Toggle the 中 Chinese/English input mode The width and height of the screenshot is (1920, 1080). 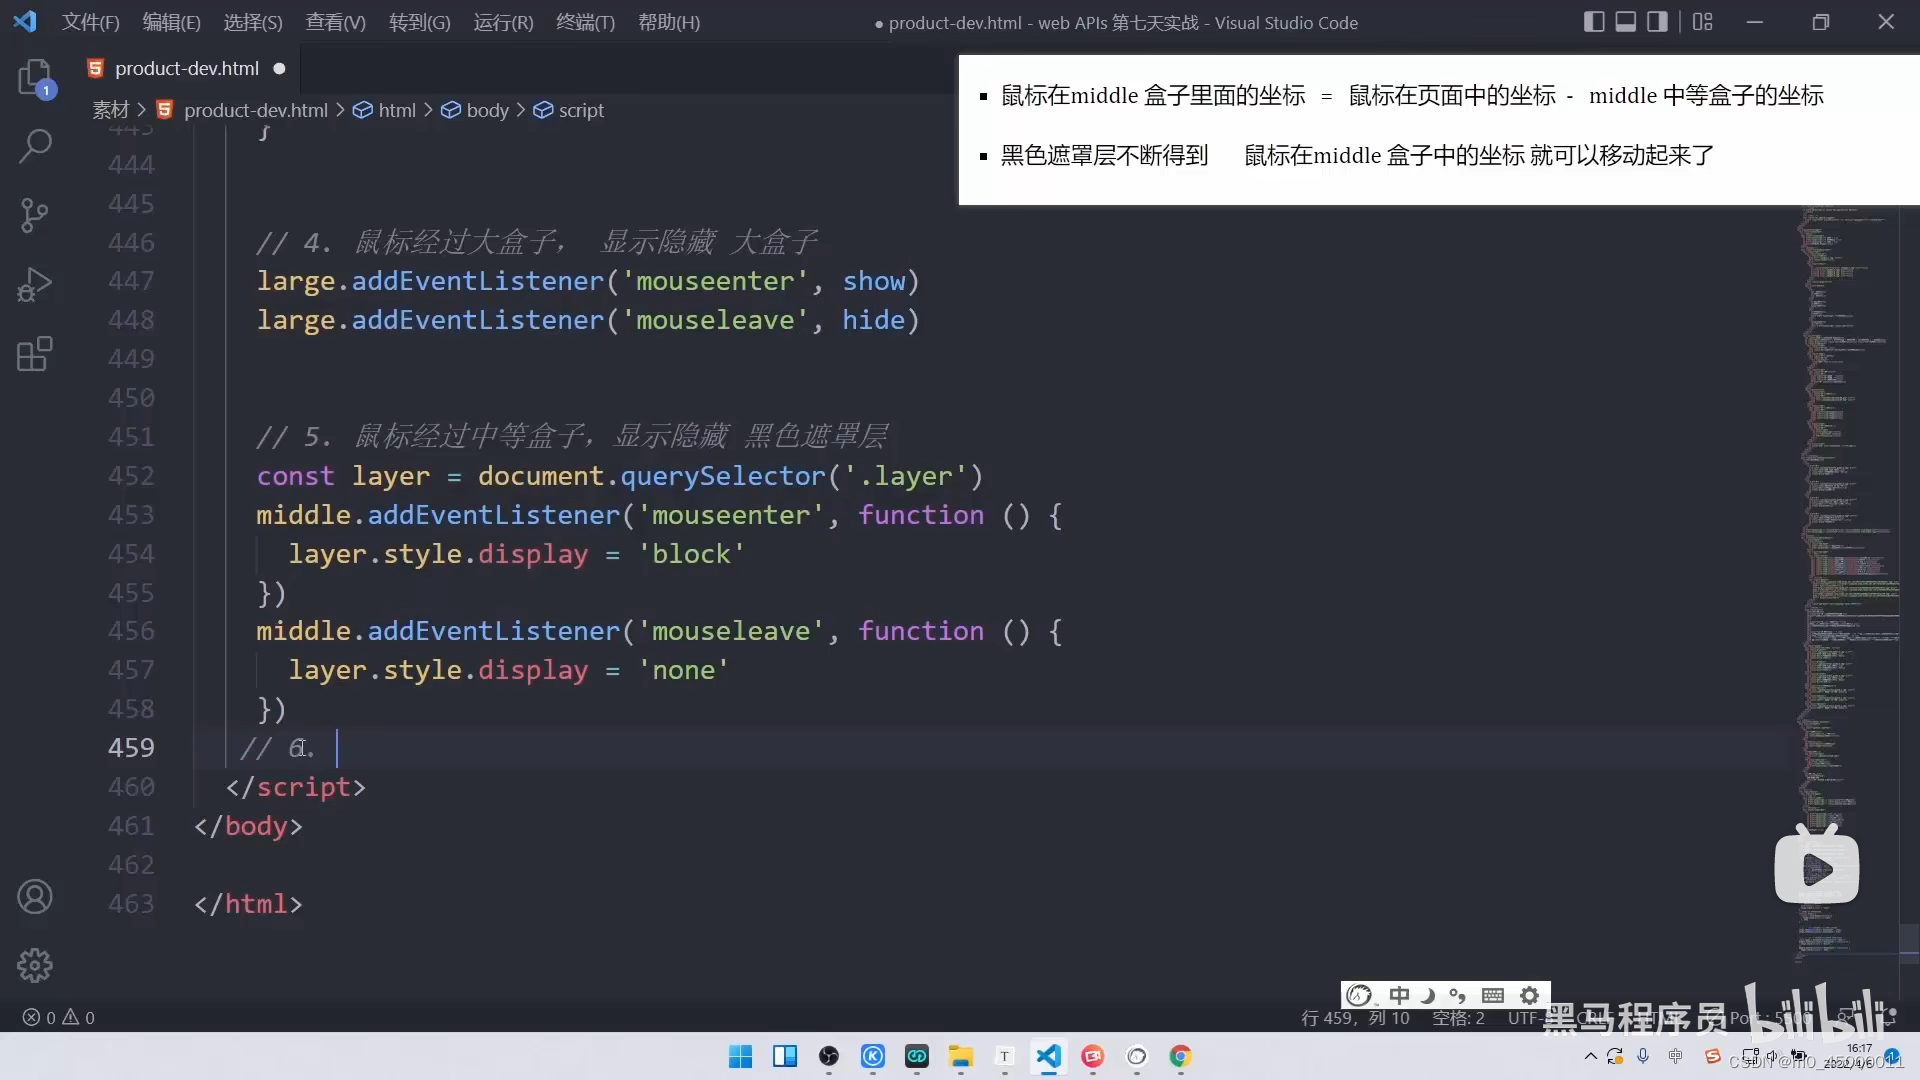point(1399,995)
